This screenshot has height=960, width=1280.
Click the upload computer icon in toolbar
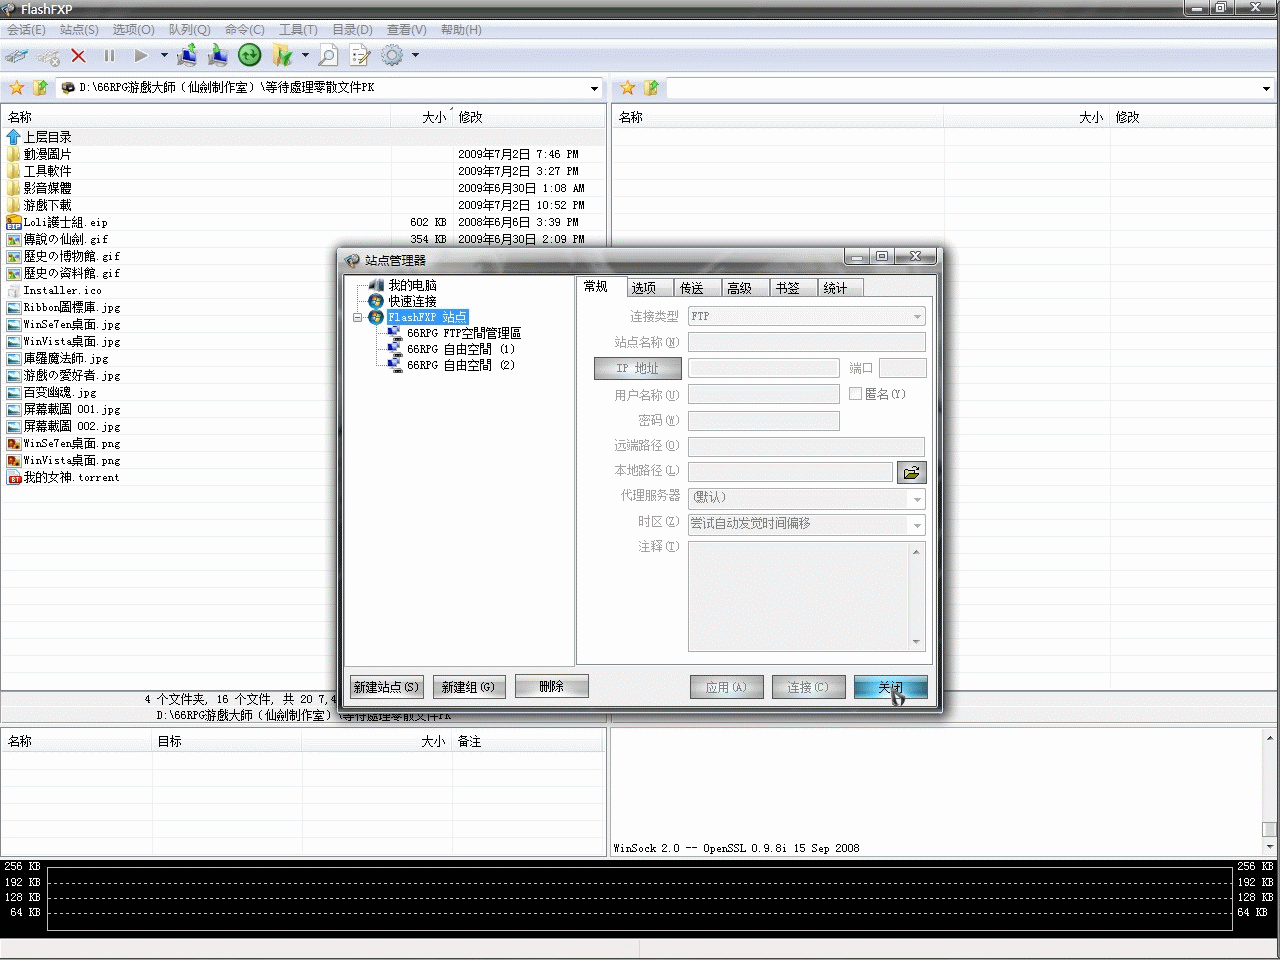pyautogui.click(x=187, y=55)
